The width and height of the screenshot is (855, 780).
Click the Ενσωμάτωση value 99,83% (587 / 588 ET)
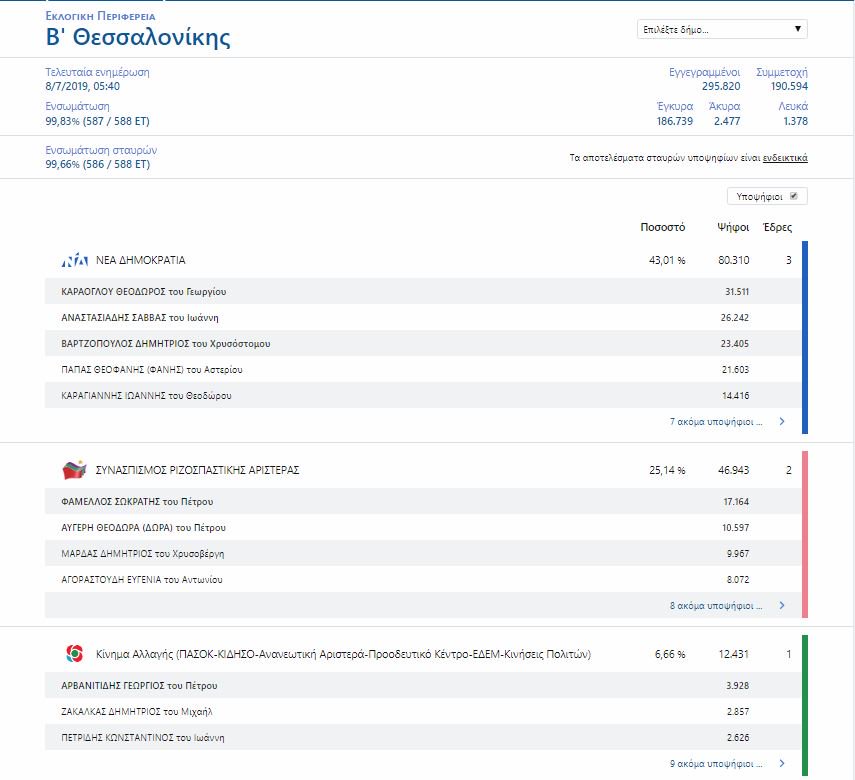point(98,121)
